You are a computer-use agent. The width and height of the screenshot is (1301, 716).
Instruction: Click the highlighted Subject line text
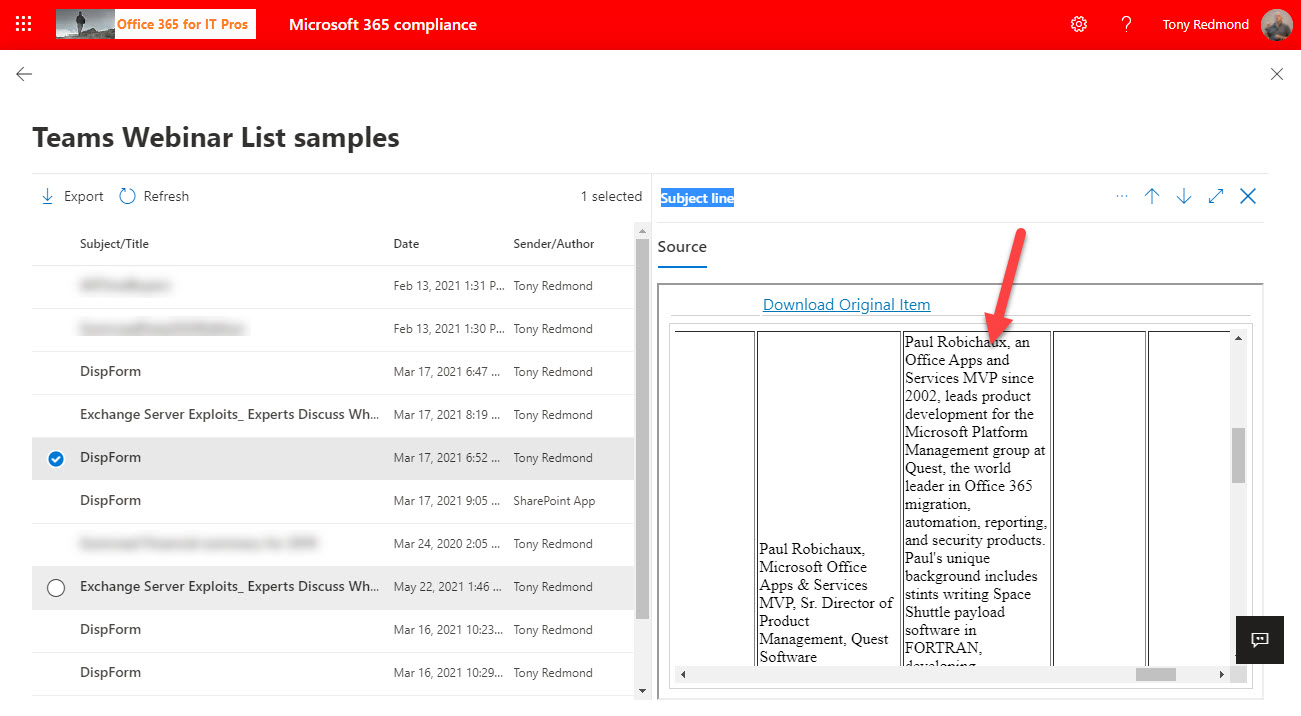[697, 198]
